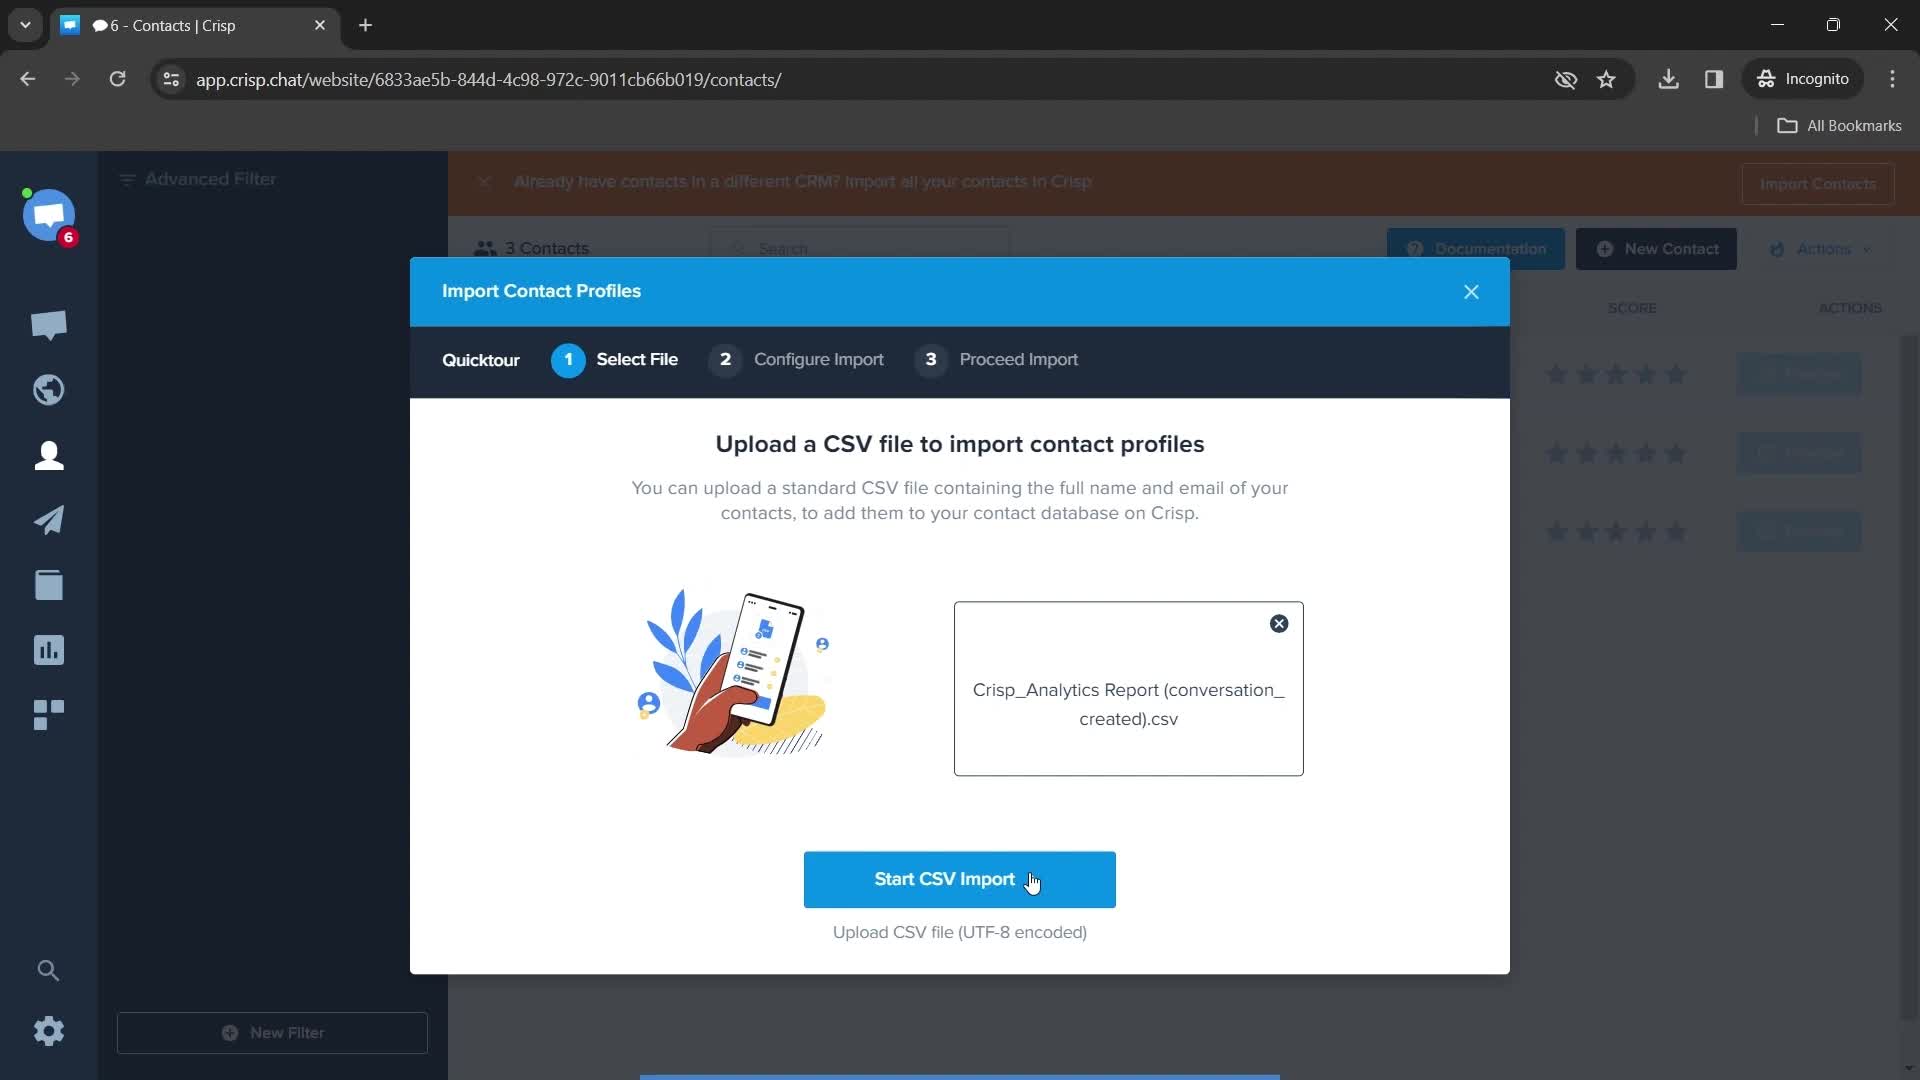The height and width of the screenshot is (1080, 1920).
Task: Select the Search icon at bottom
Action: (x=49, y=971)
